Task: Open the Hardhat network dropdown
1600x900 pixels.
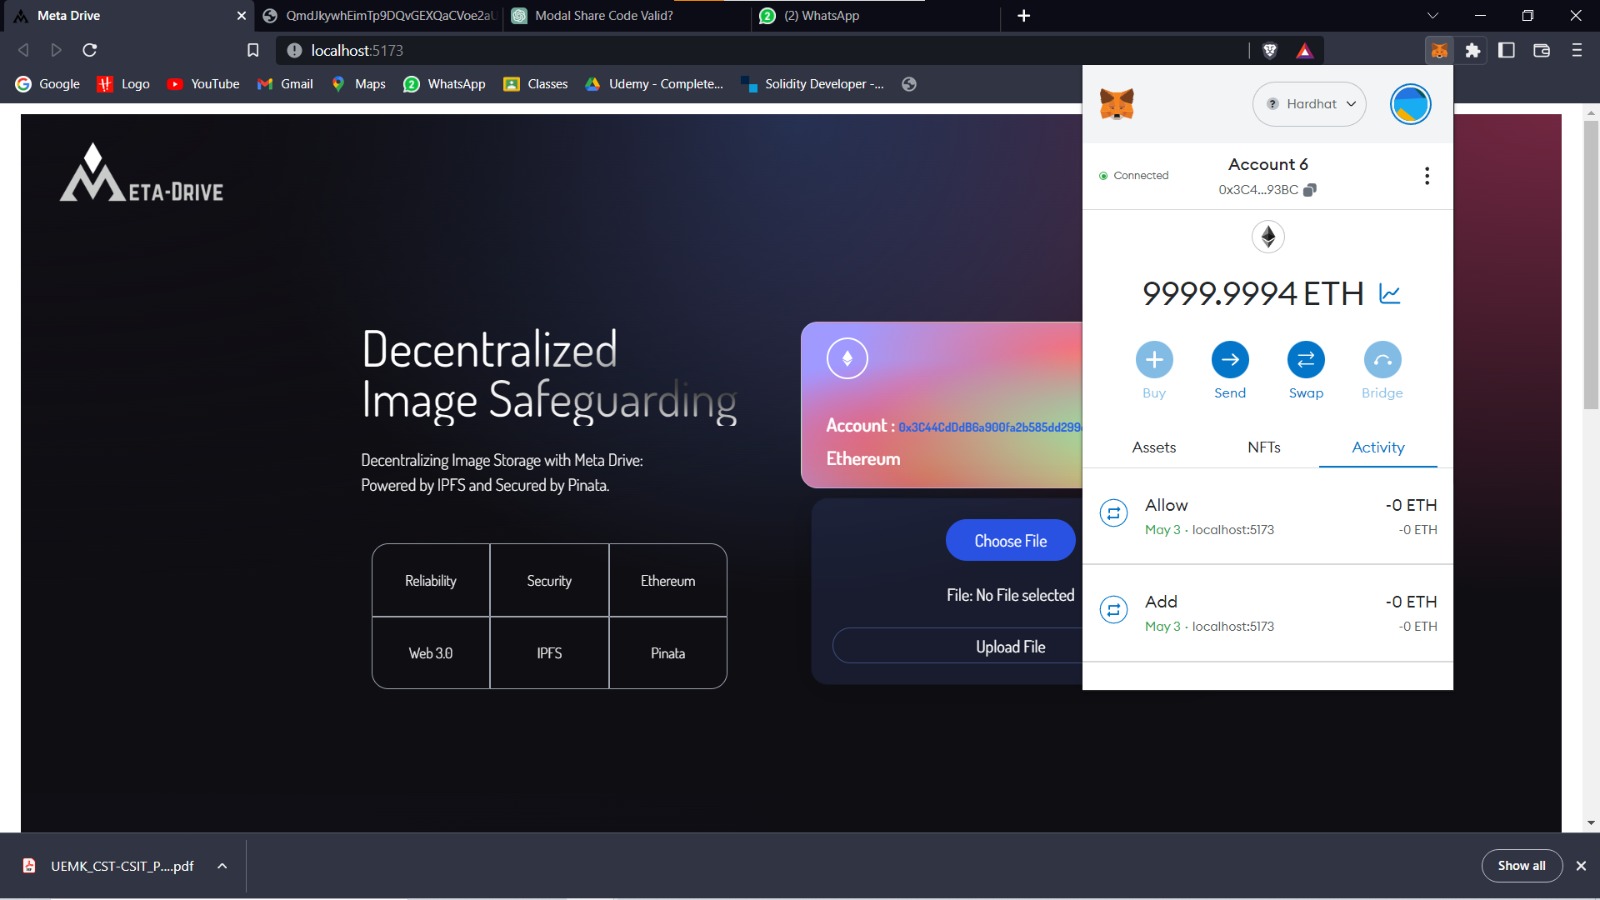Action: pyautogui.click(x=1309, y=103)
